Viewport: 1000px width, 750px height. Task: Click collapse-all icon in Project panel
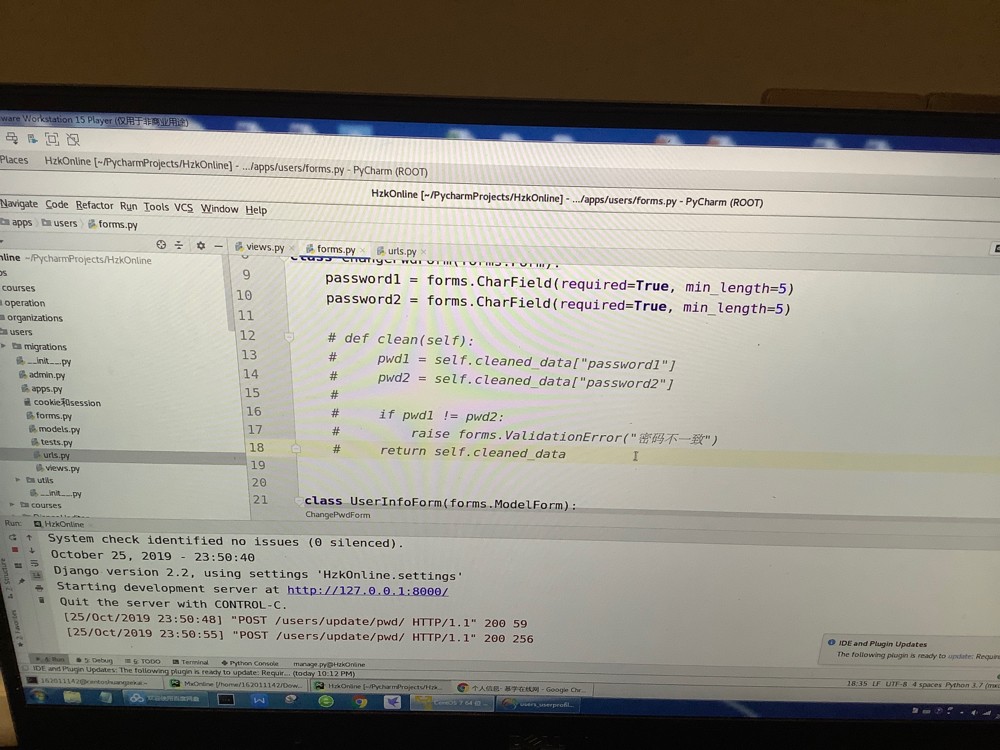click(x=179, y=245)
